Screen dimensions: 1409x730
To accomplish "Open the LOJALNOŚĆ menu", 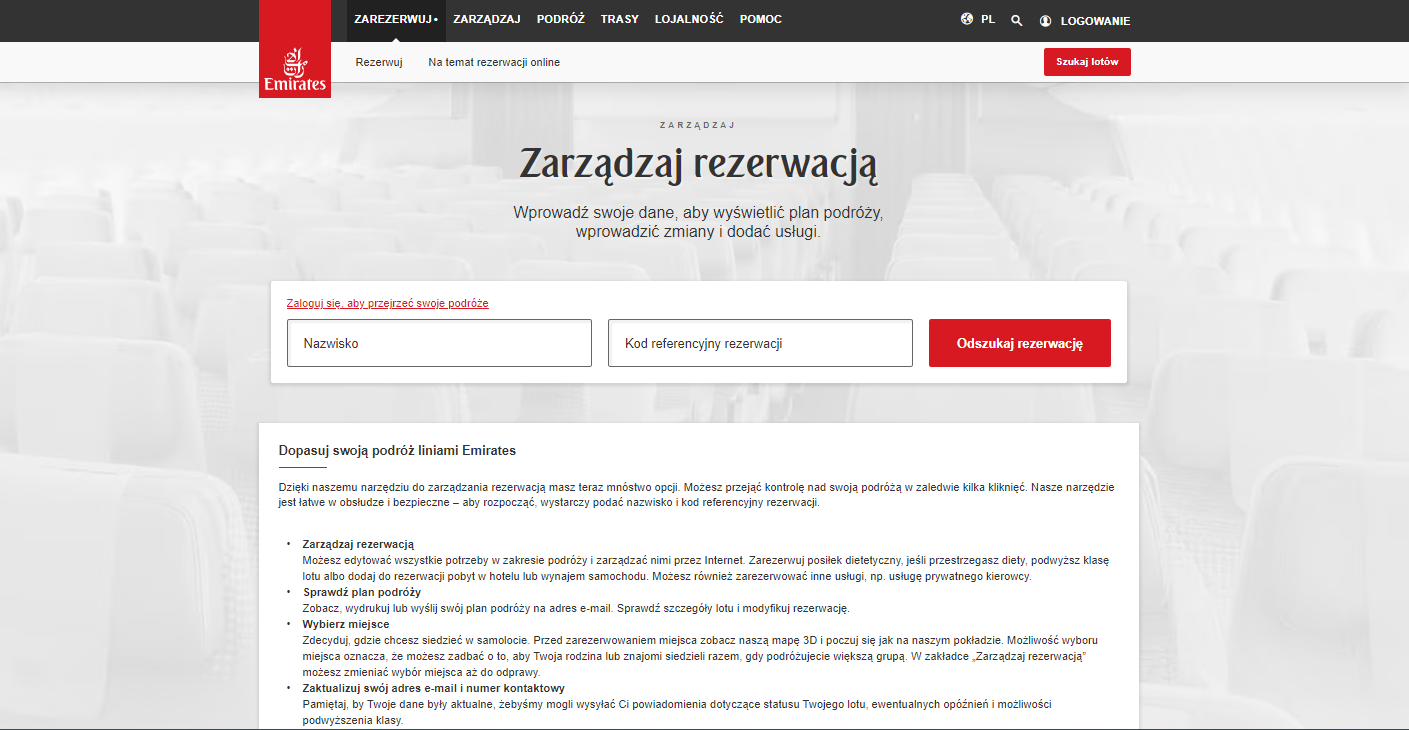I will click(689, 19).
